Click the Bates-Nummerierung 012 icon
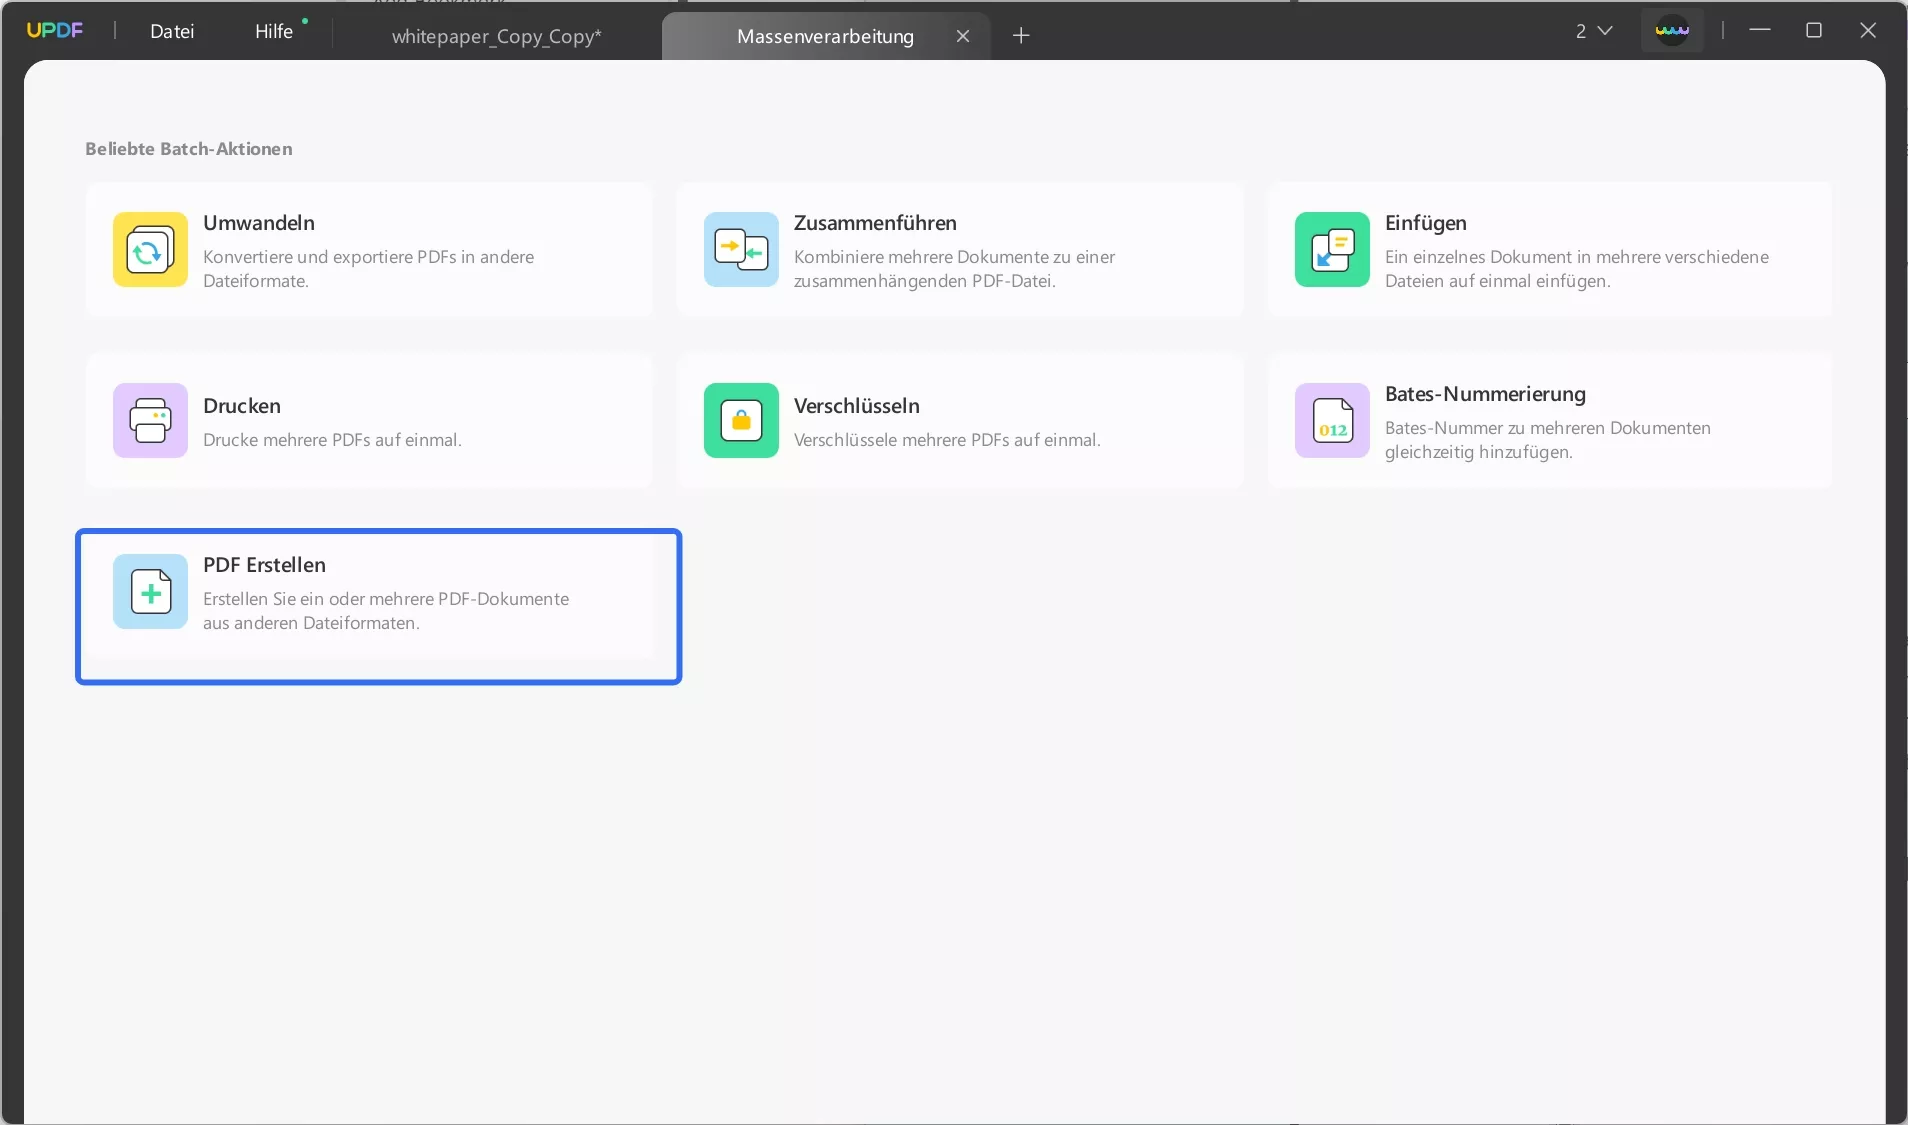 1332,420
